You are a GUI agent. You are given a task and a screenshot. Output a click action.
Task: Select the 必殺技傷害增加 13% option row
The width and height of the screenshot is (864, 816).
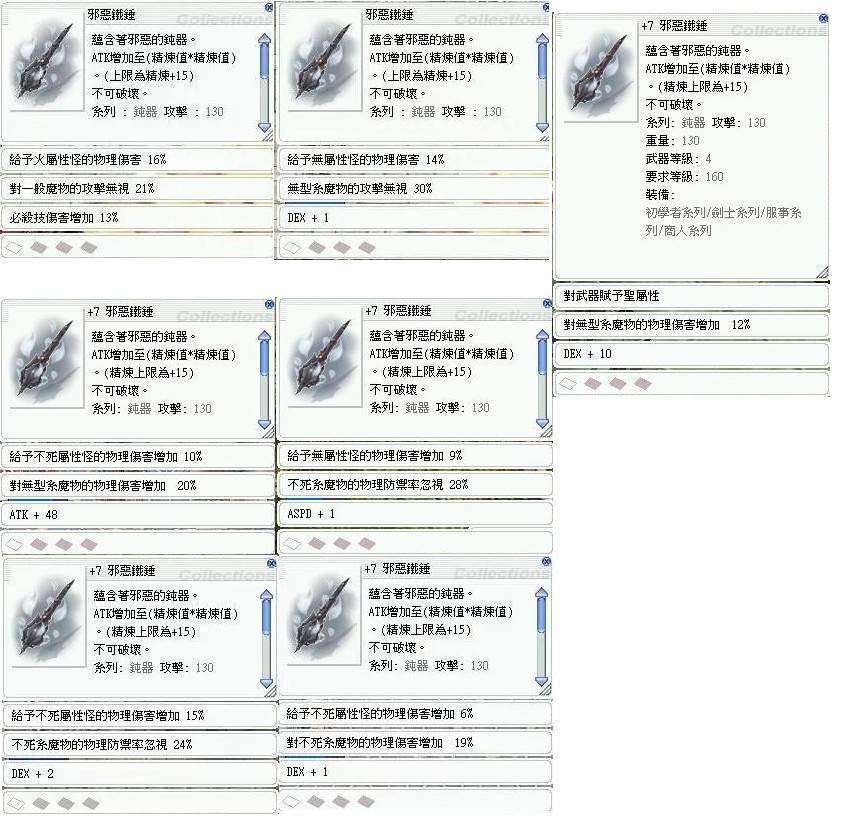click(138, 218)
